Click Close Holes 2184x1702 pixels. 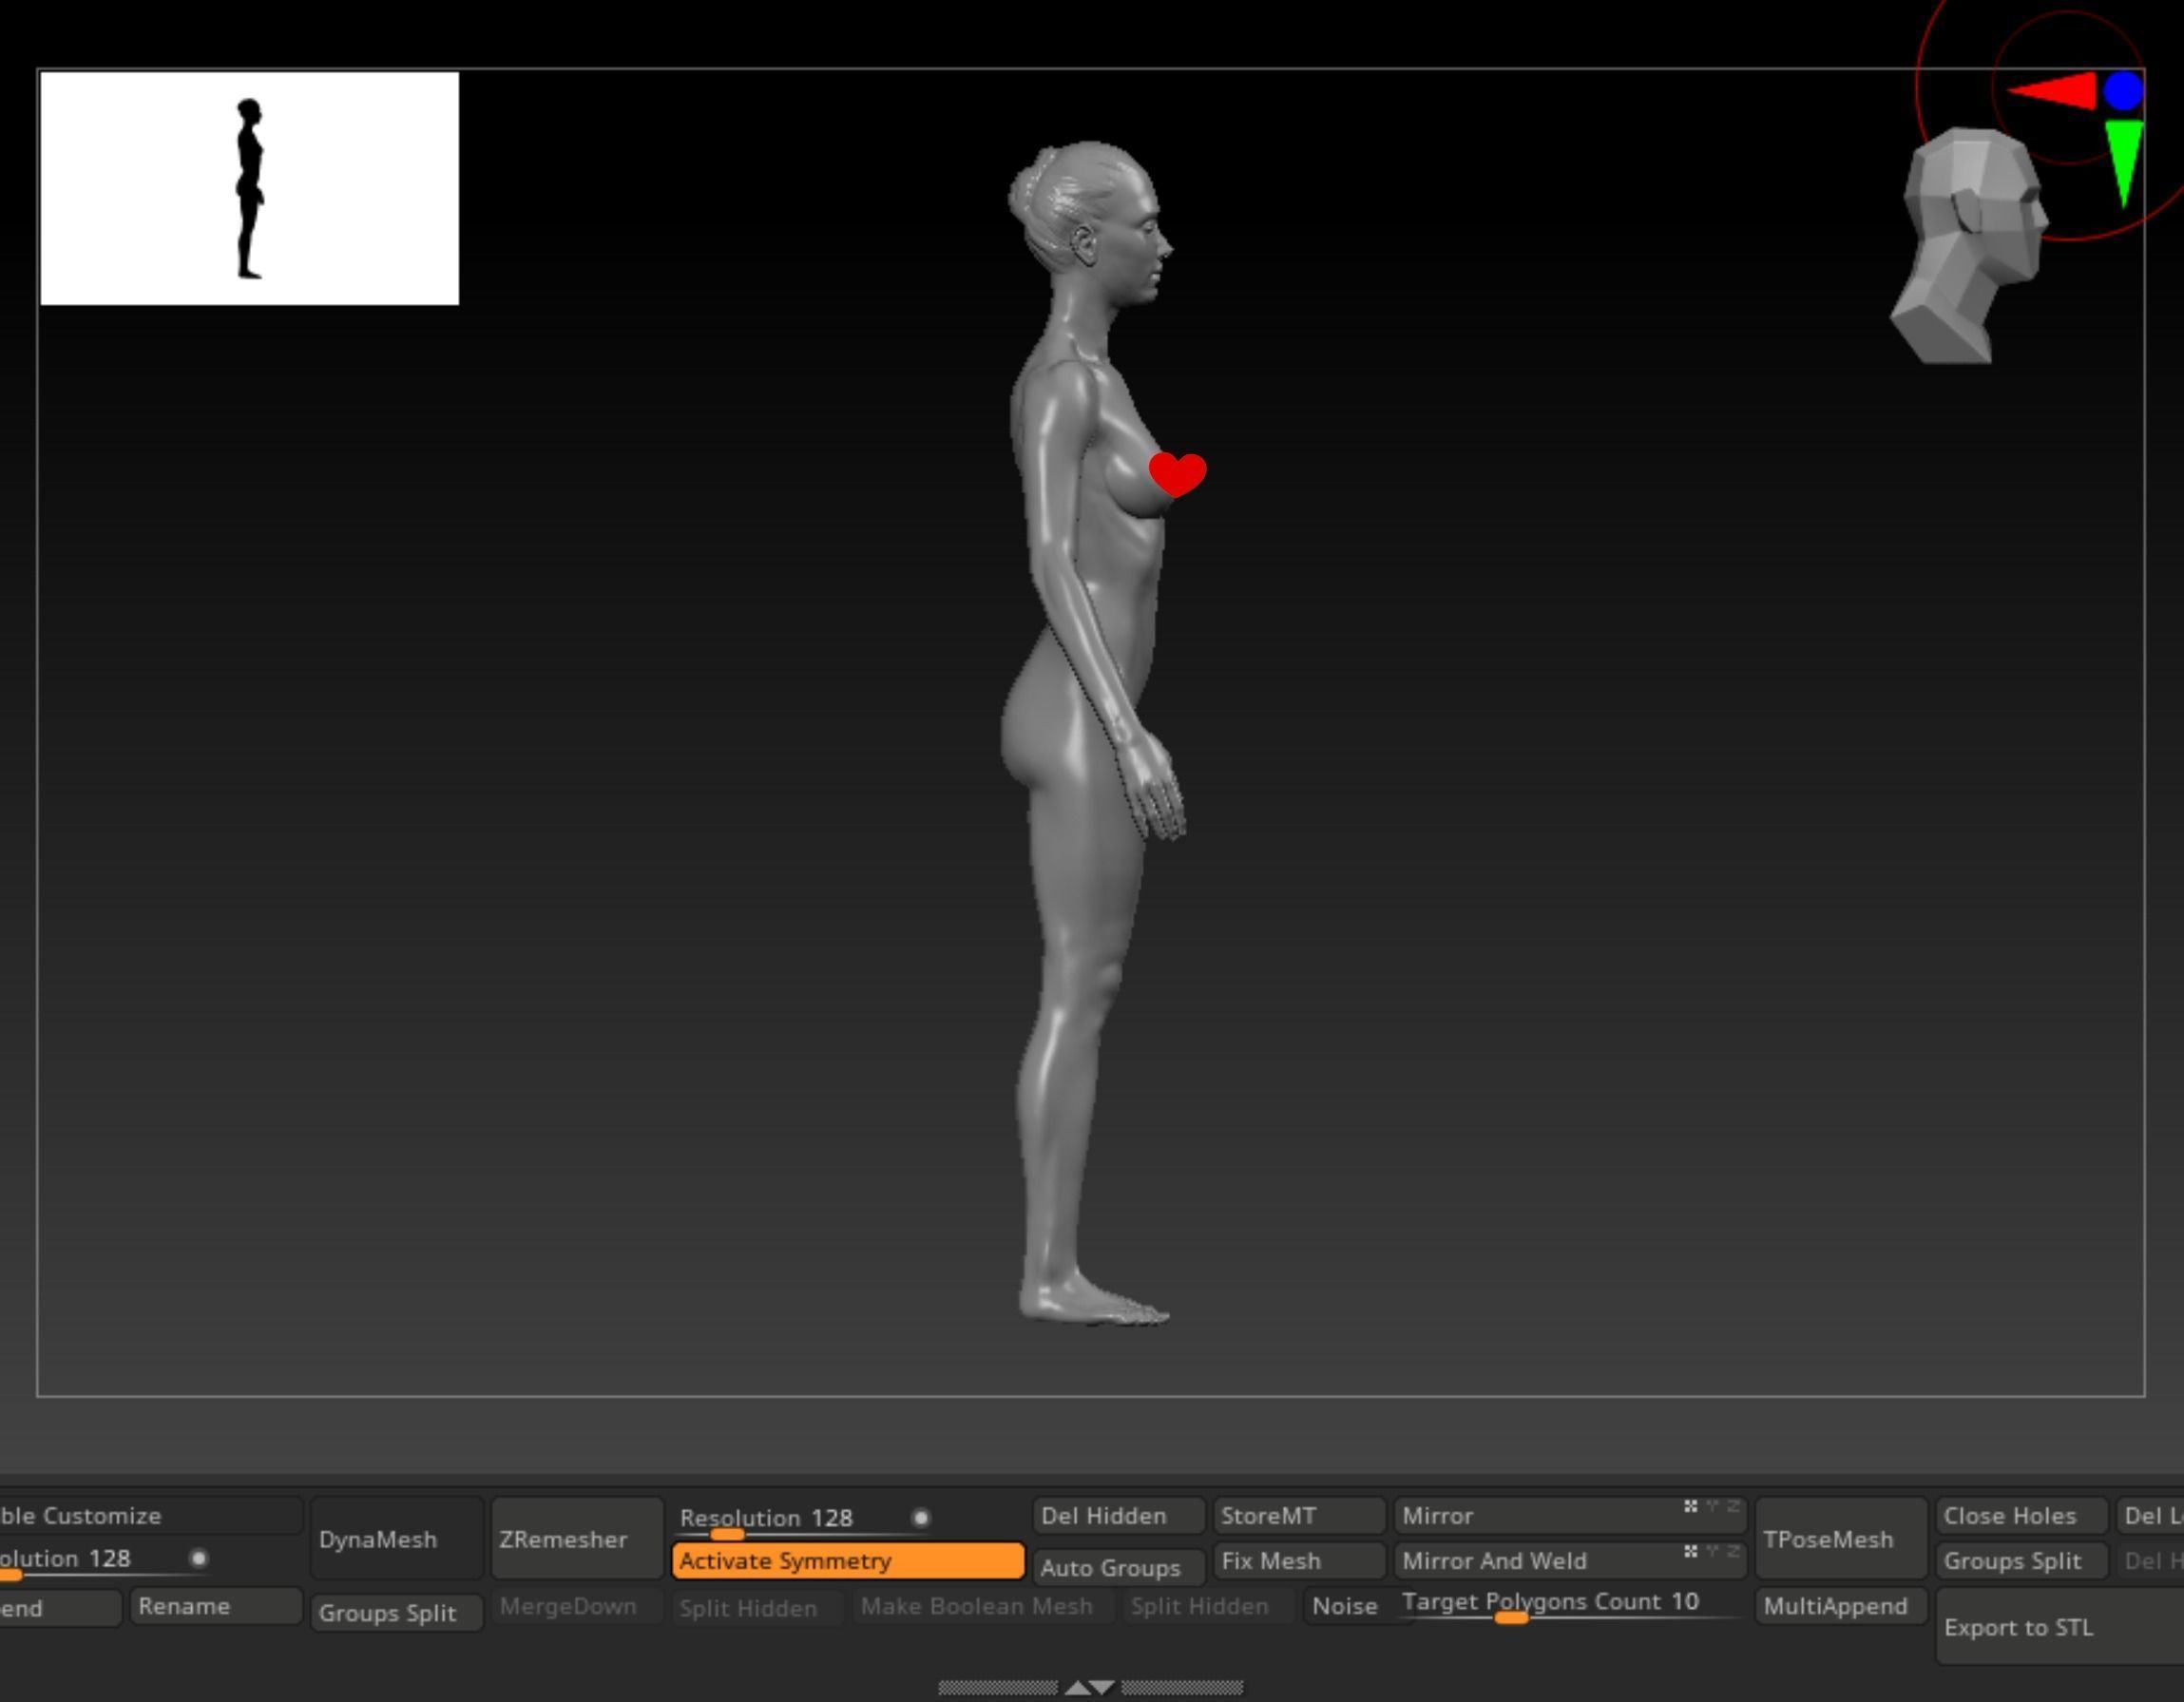pos(2021,1516)
